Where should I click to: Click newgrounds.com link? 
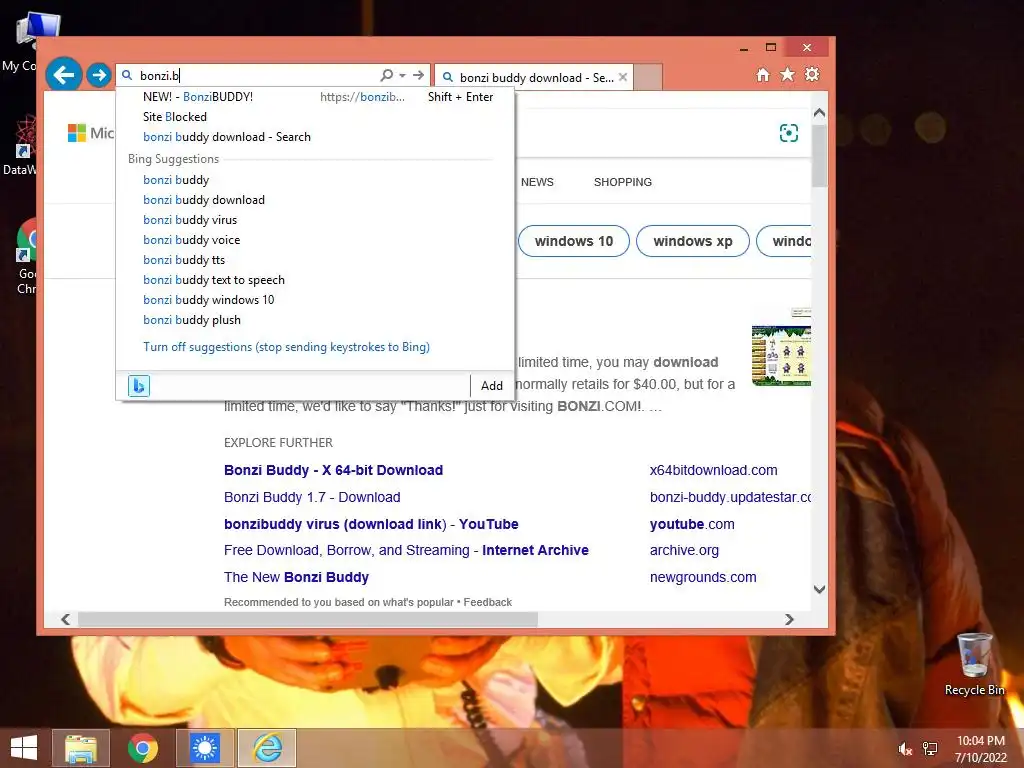point(703,577)
